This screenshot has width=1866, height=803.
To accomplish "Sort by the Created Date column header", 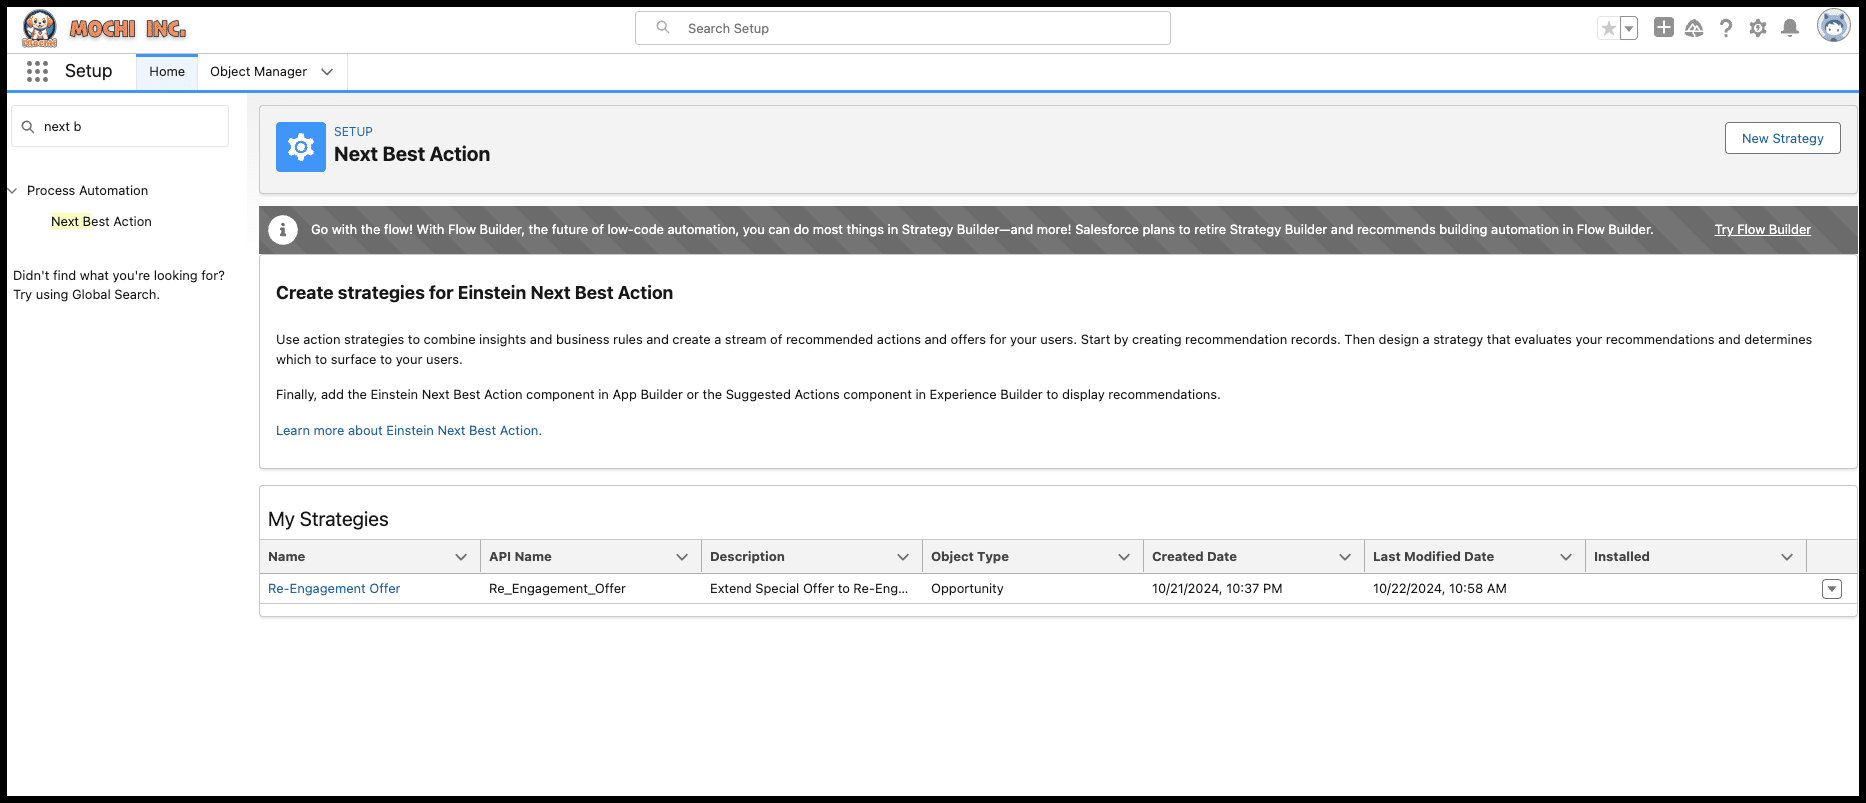I will (1194, 557).
